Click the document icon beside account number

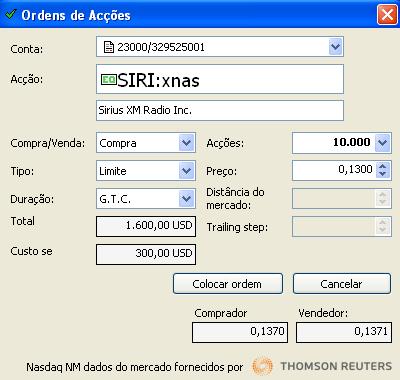pos(109,47)
